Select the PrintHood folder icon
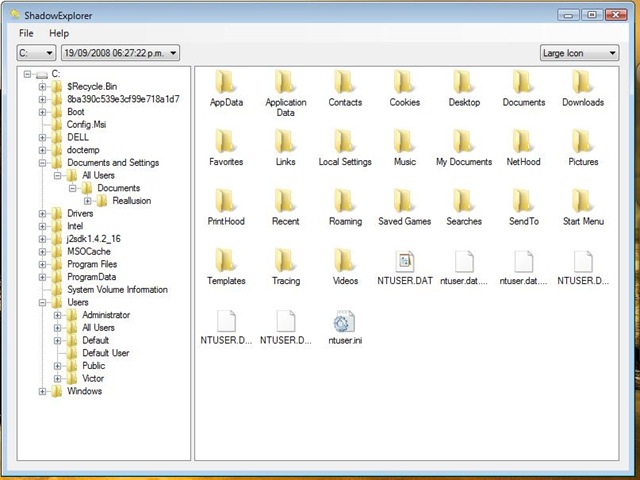 pos(226,201)
